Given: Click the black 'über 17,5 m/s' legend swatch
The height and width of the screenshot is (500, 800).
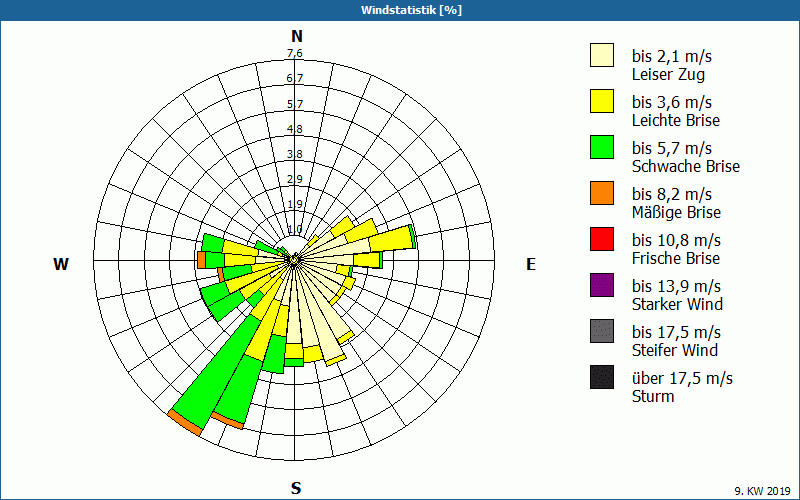Looking at the screenshot, I should pos(602,377).
